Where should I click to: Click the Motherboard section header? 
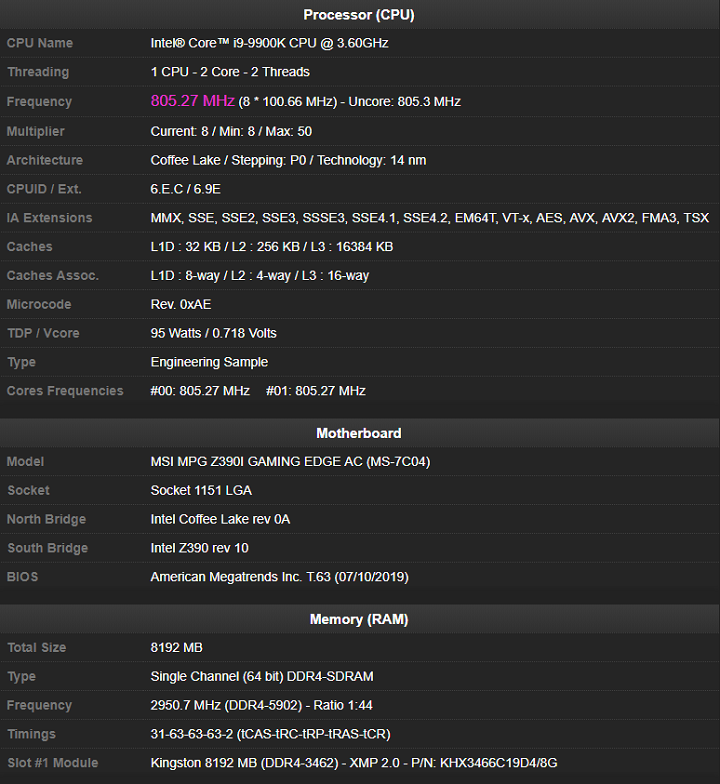359,433
